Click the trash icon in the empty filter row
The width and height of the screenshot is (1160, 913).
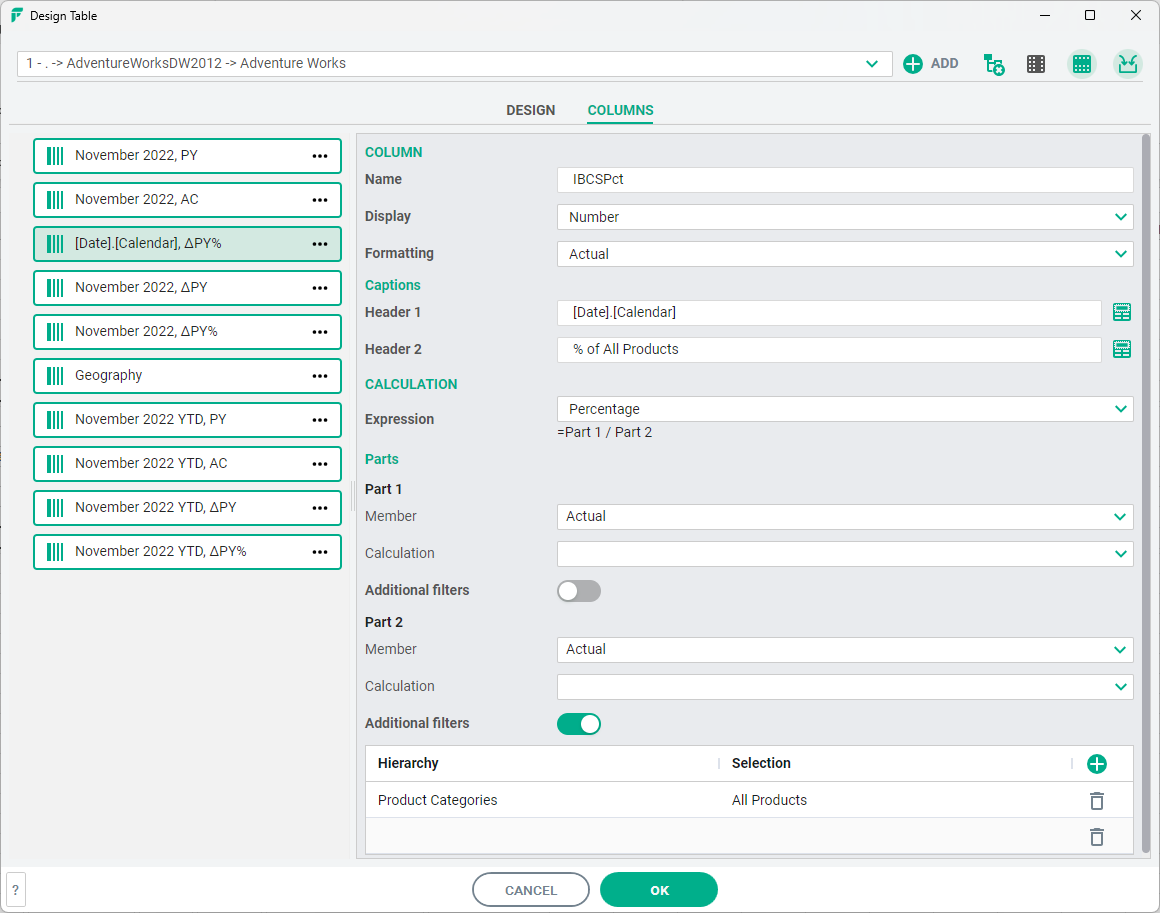(x=1096, y=837)
